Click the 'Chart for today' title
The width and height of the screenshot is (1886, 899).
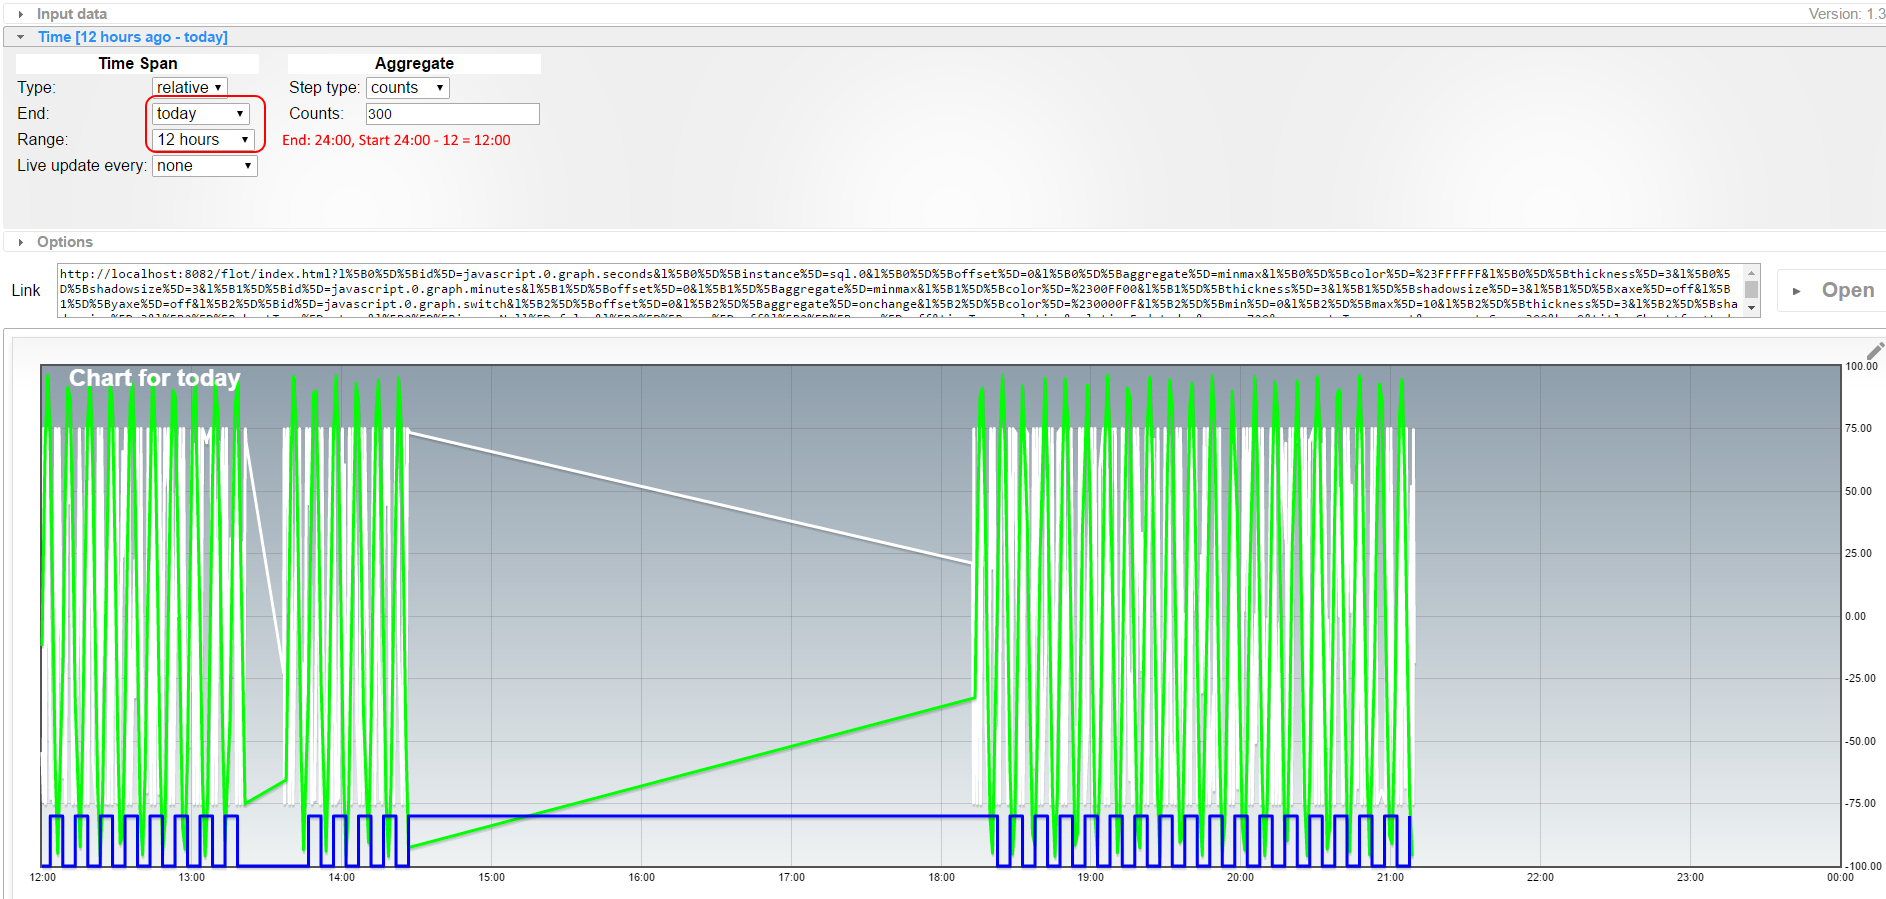(x=155, y=378)
